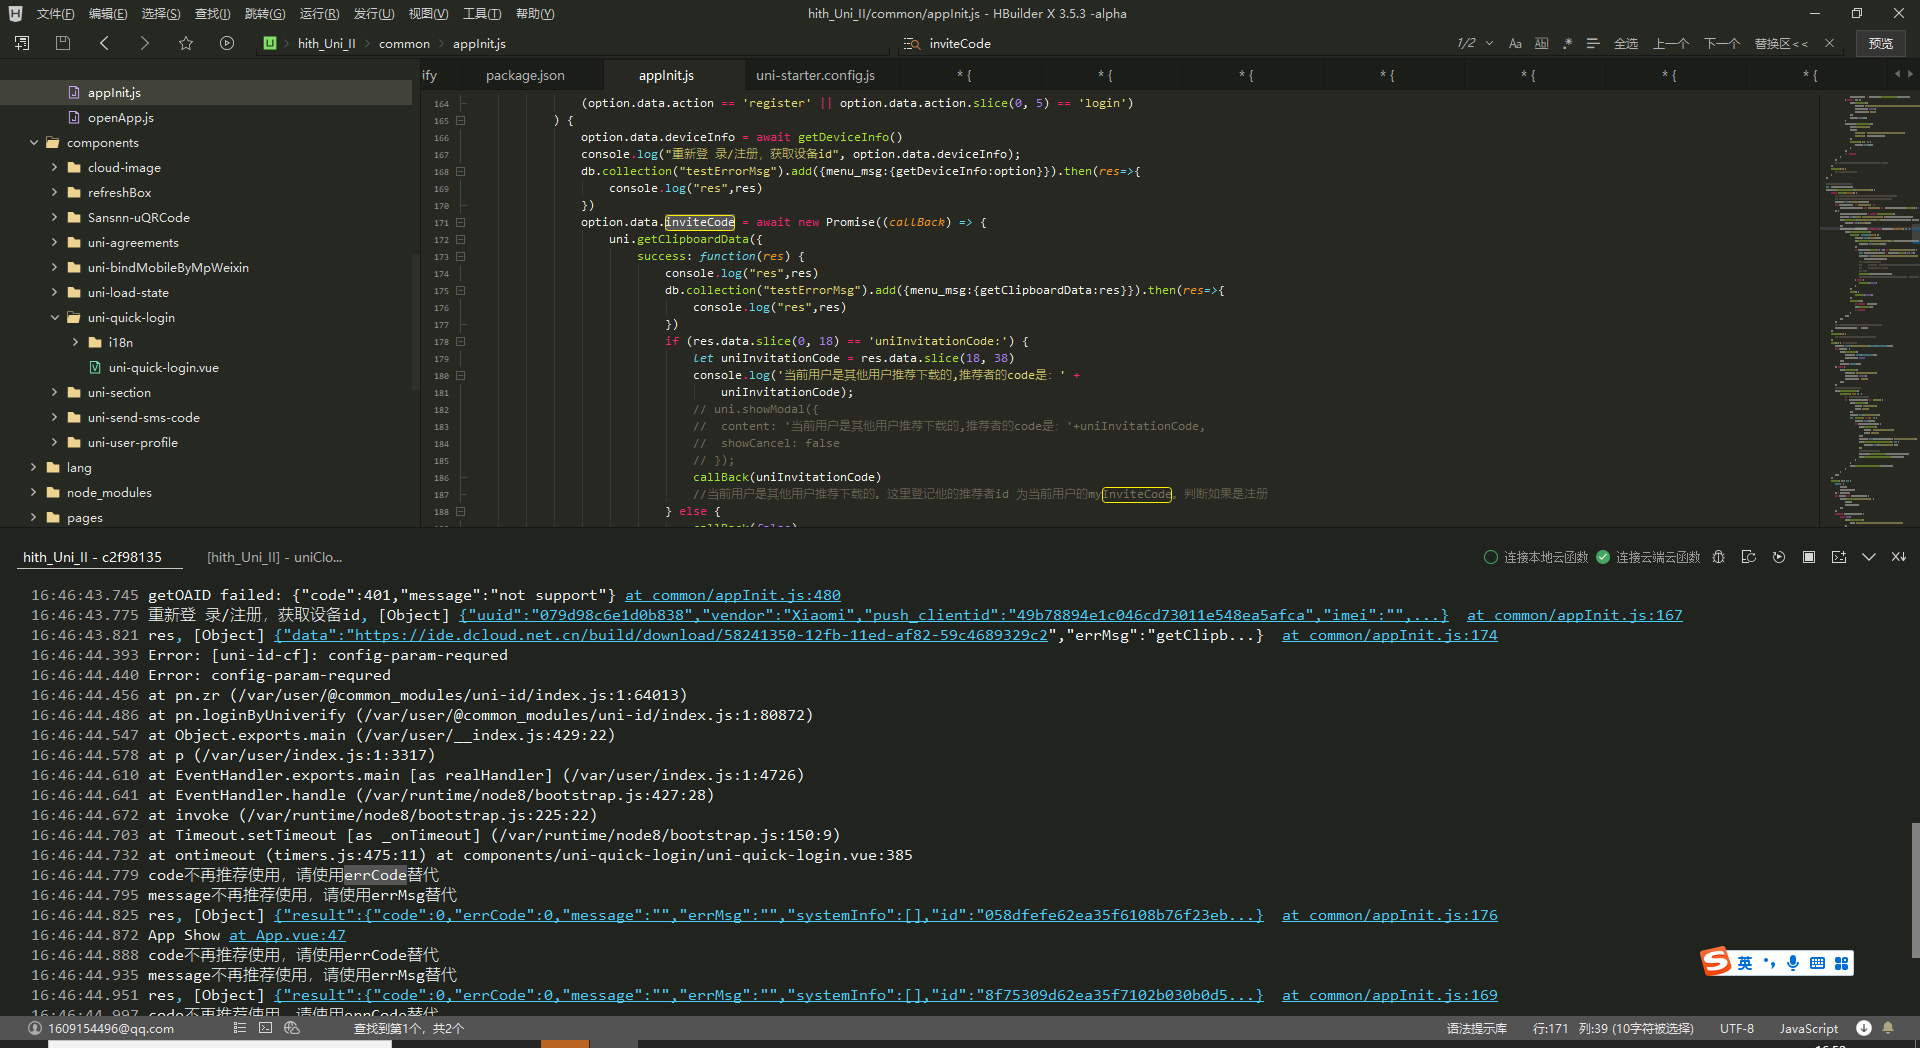Expand the lang folder
The image size is (1920, 1048).
click(x=34, y=467)
